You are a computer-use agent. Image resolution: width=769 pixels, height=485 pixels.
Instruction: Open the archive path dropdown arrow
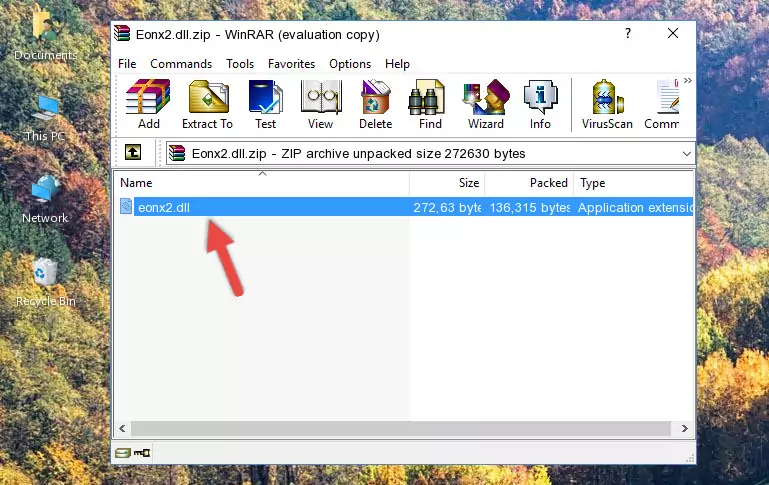pos(687,154)
